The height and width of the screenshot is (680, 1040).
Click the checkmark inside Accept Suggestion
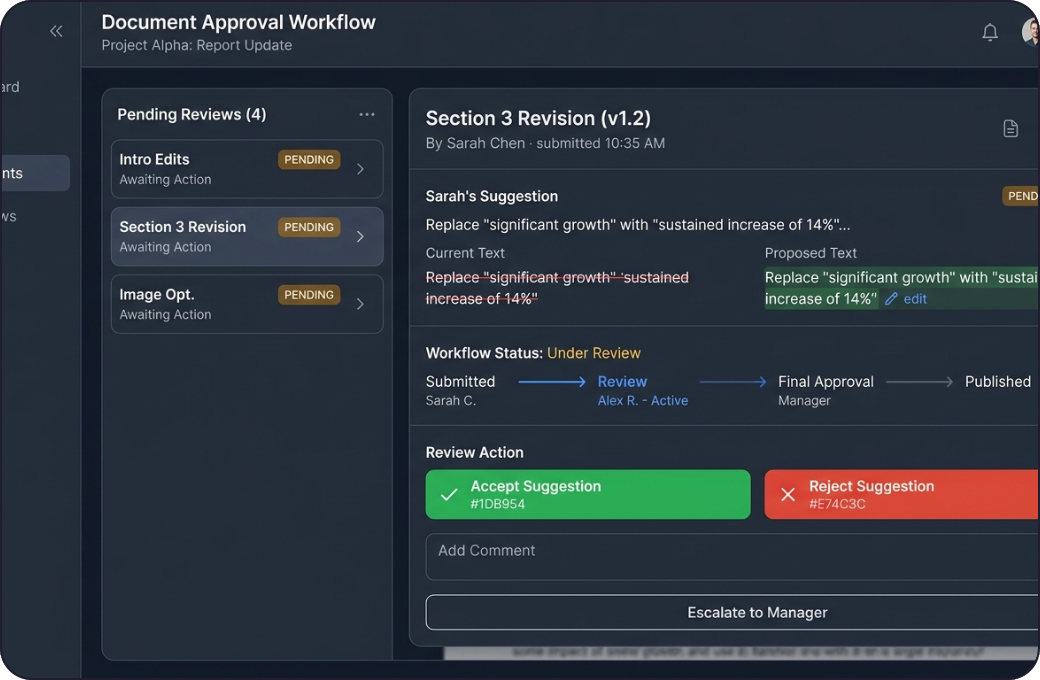(448, 494)
